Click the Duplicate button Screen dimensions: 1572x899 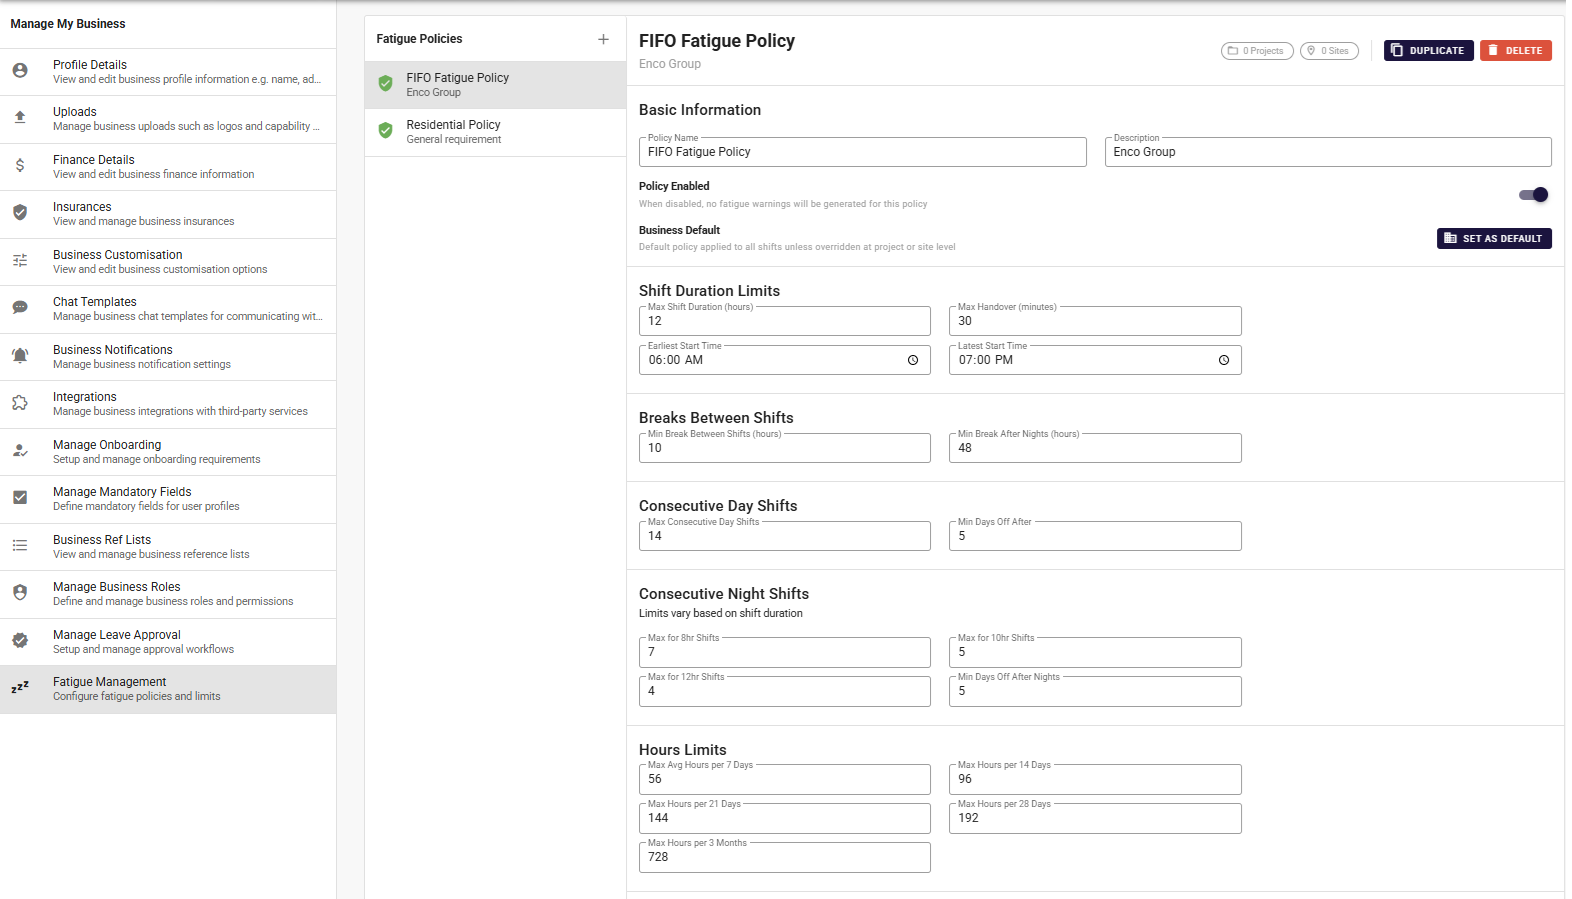(x=1428, y=50)
